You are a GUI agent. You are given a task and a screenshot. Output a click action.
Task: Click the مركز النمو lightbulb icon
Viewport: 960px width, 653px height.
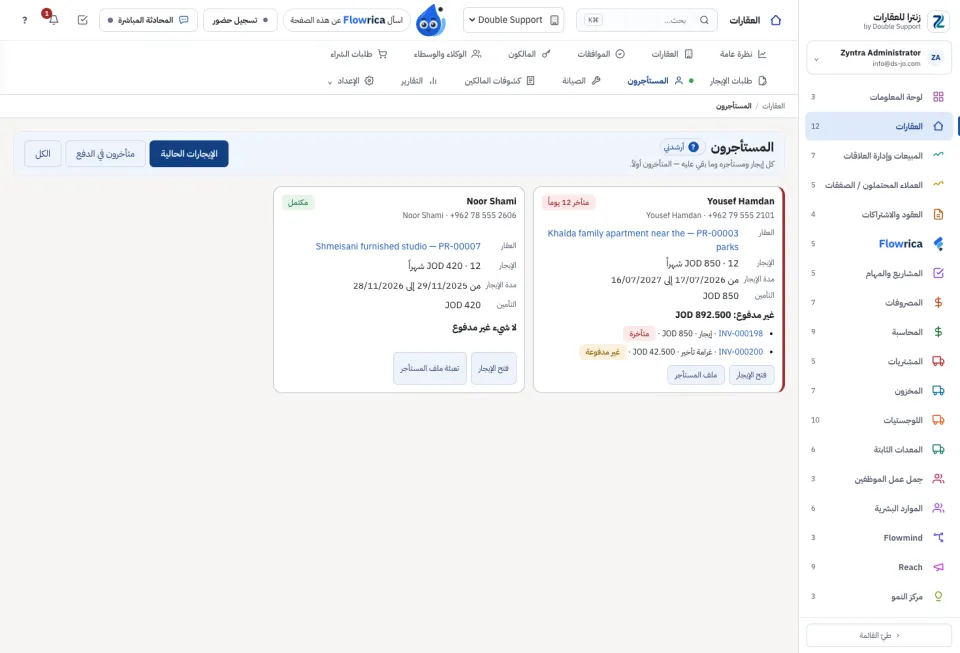pyautogui.click(x=938, y=596)
